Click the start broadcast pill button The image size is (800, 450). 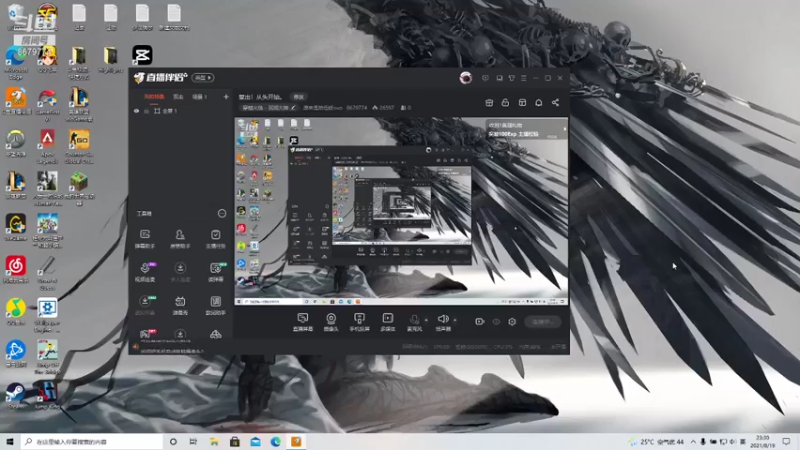coord(543,322)
